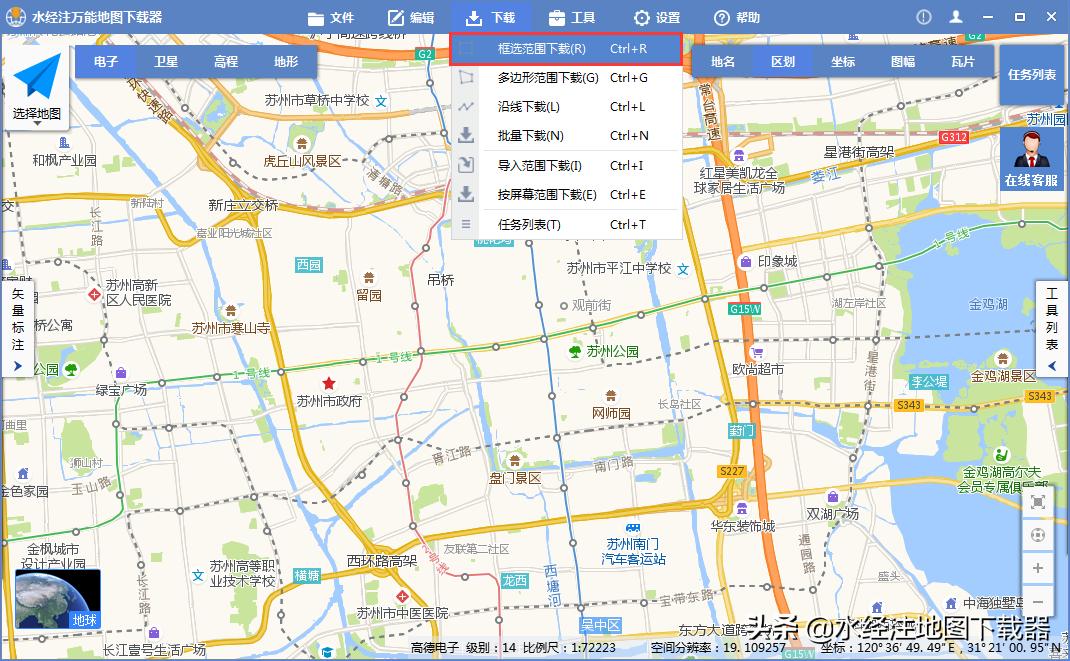Viewport: 1070px width, 661px height.
Task: Click the 沿线下载 polyline download icon
Action: click(x=466, y=105)
